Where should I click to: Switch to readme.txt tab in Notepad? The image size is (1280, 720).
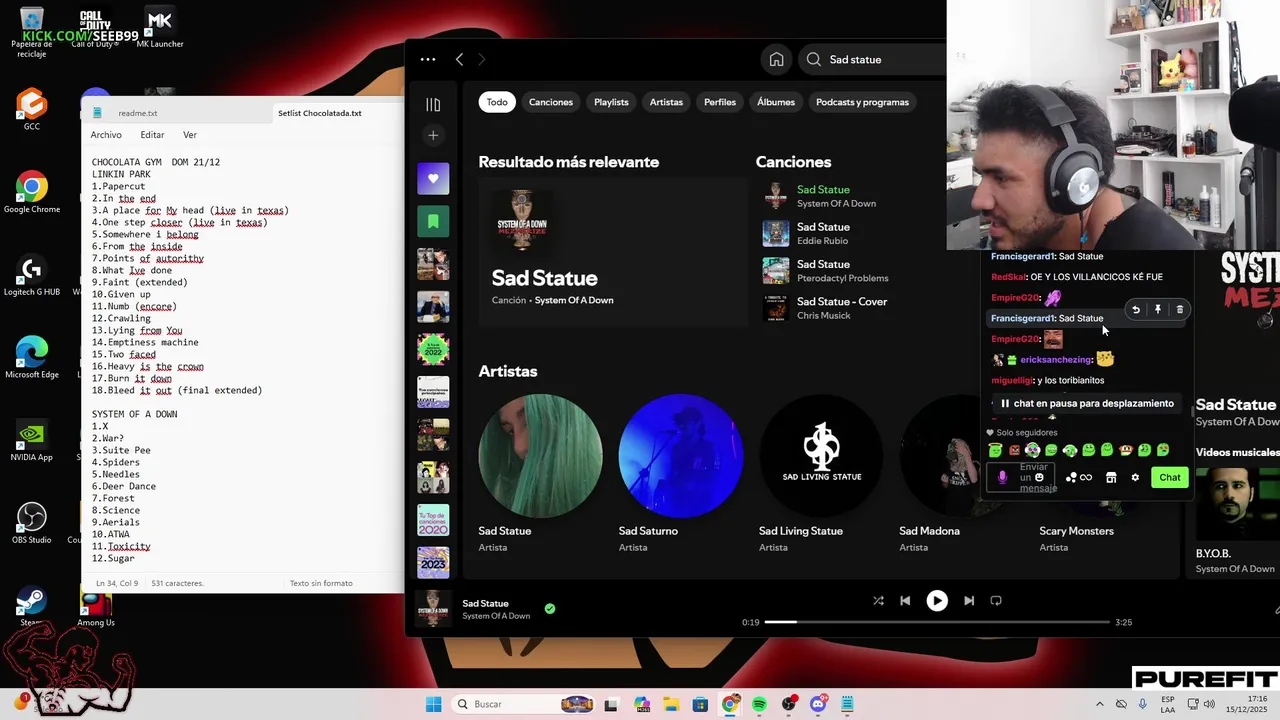click(138, 113)
